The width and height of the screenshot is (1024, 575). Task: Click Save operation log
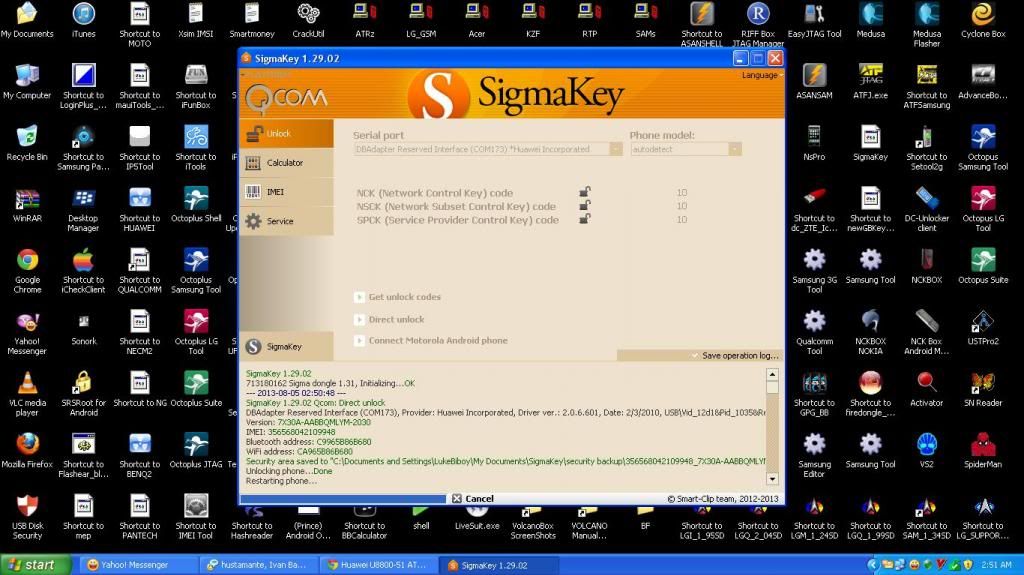(x=738, y=356)
